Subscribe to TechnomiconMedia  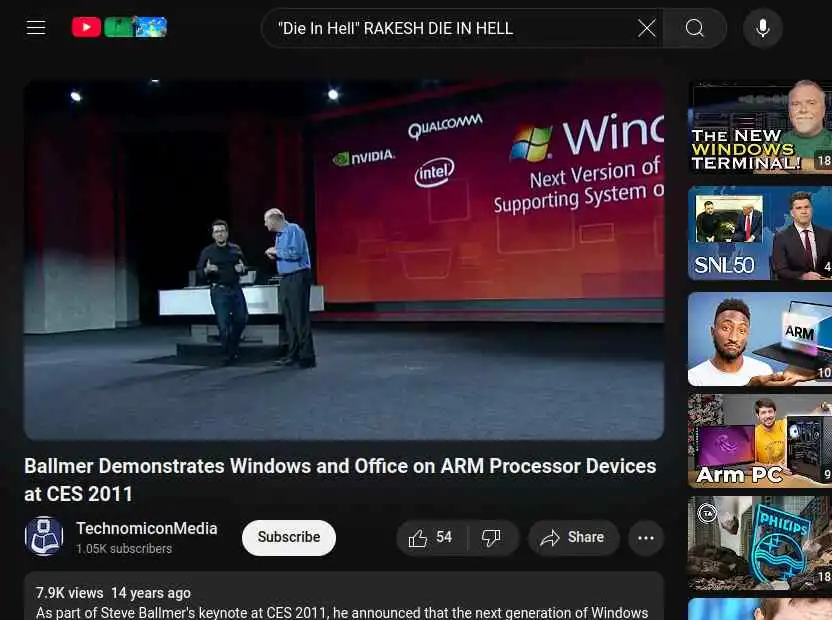point(289,537)
